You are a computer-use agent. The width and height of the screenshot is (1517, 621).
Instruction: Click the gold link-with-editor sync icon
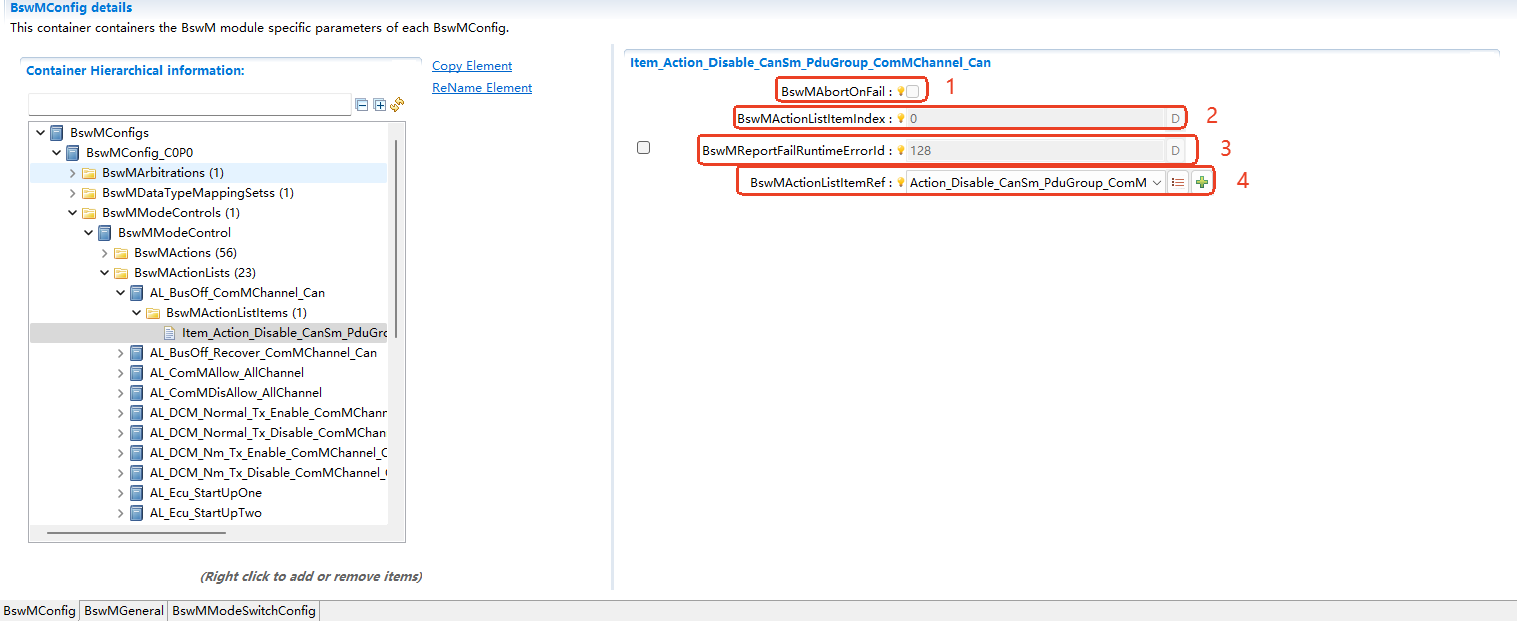pyautogui.click(x=396, y=103)
